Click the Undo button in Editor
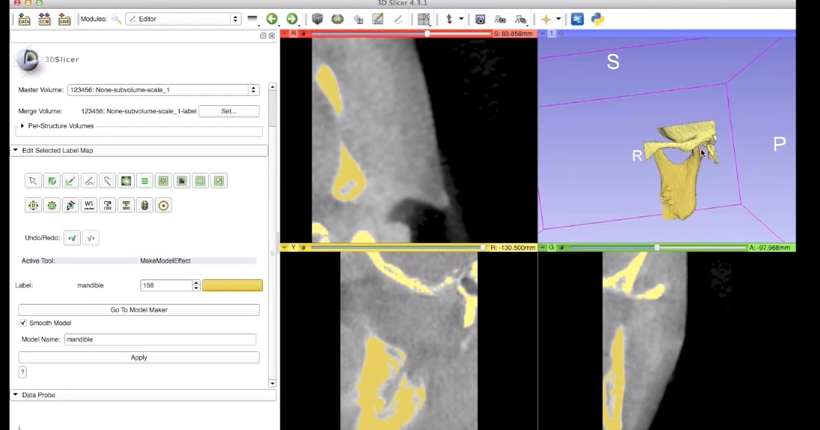Screen dimensions: 820x430 tap(72, 238)
